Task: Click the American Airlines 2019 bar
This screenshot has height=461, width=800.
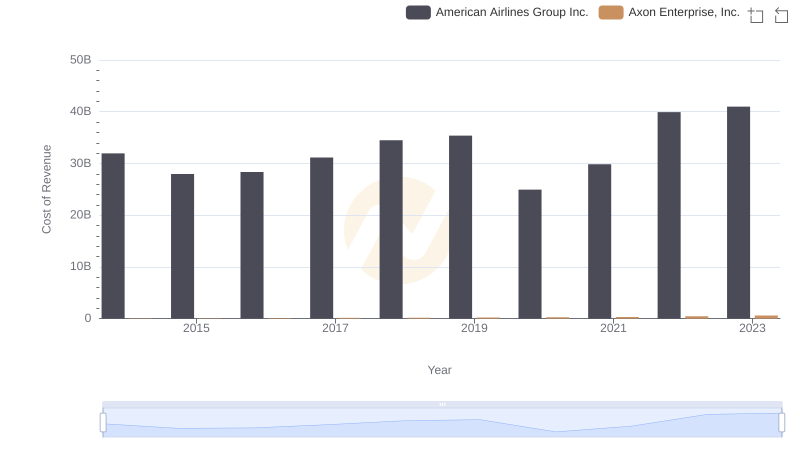Action: [461, 227]
